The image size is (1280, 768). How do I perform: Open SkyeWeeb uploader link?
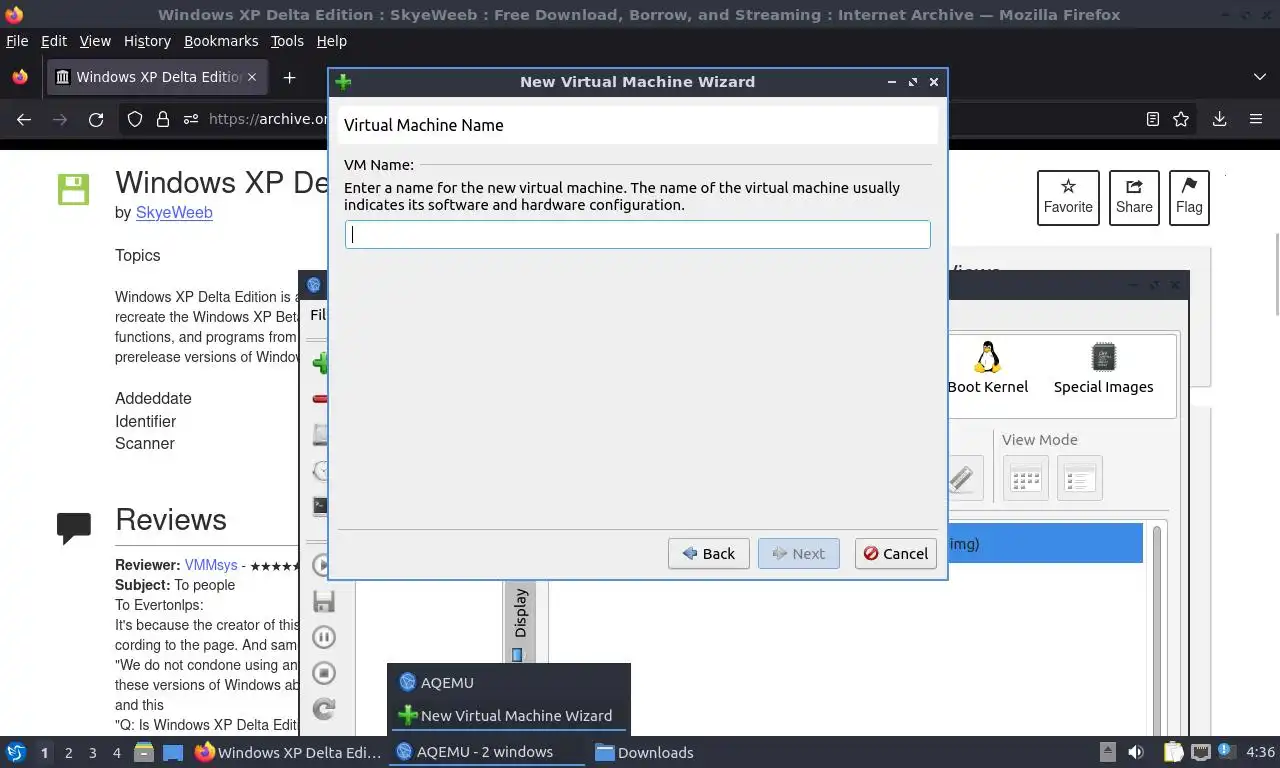tap(174, 212)
